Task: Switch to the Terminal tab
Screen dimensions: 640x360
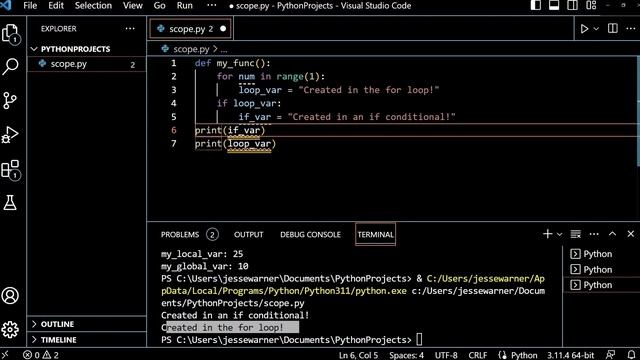Action: [x=376, y=234]
